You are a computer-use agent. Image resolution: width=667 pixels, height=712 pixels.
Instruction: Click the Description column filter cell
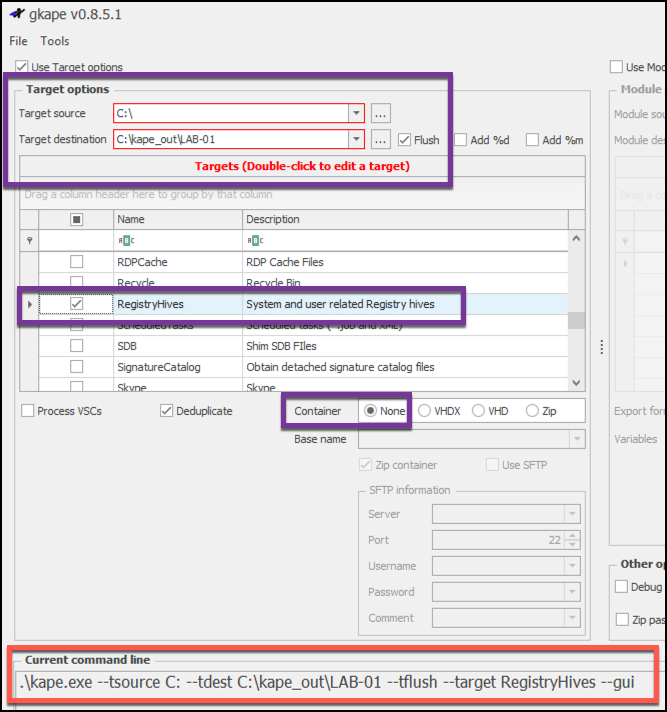point(405,241)
